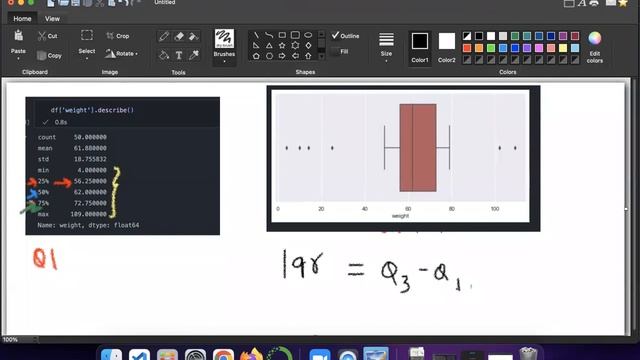Image resolution: width=640 pixels, height=360 pixels.
Task: Switch to the Home tab
Action: pyautogui.click(x=22, y=18)
